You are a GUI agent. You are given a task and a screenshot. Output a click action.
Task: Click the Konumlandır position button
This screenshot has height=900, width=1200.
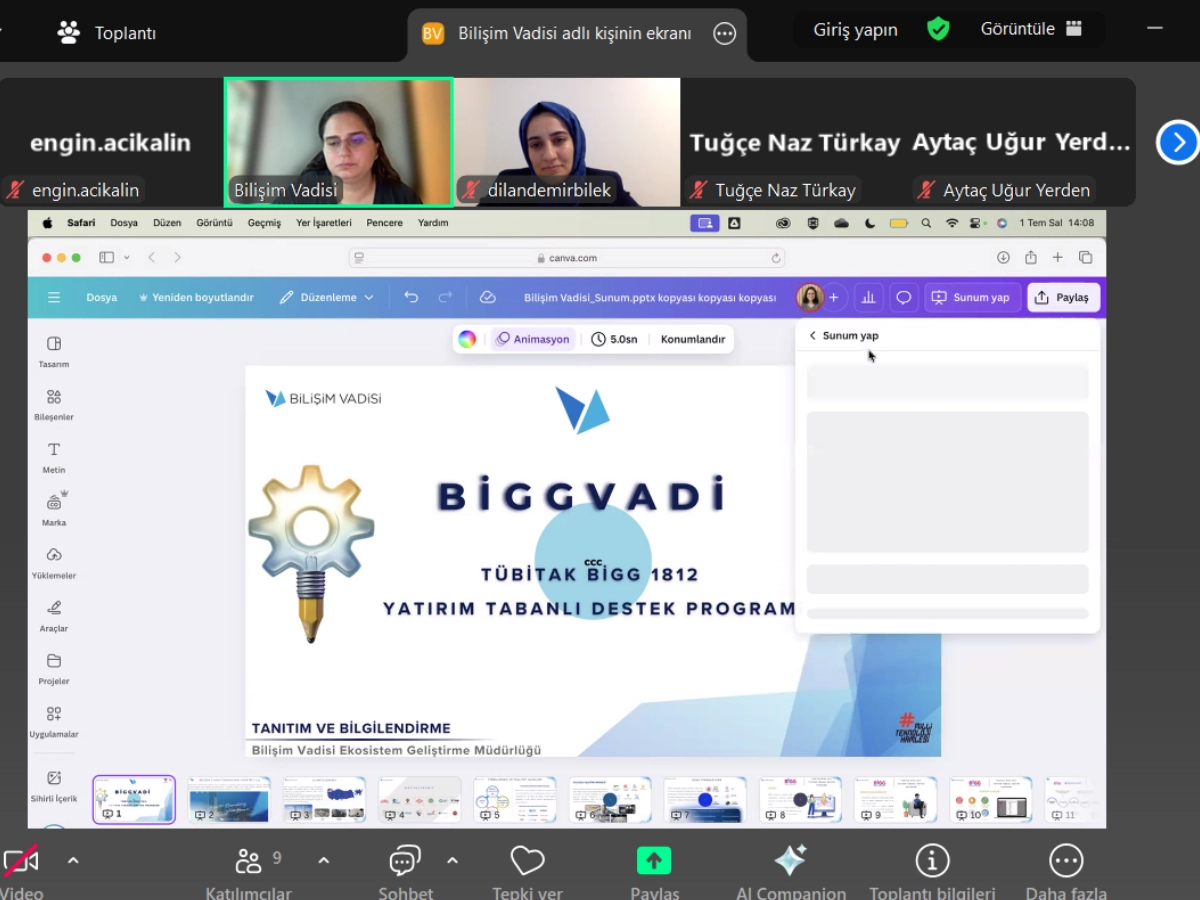click(x=692, y=339)
